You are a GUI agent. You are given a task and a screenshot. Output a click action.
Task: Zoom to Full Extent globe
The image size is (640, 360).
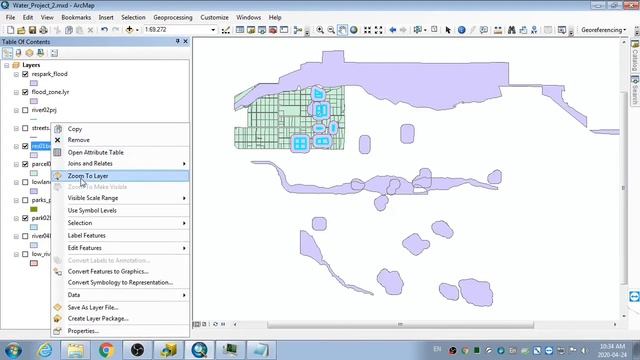pos(353,30)
